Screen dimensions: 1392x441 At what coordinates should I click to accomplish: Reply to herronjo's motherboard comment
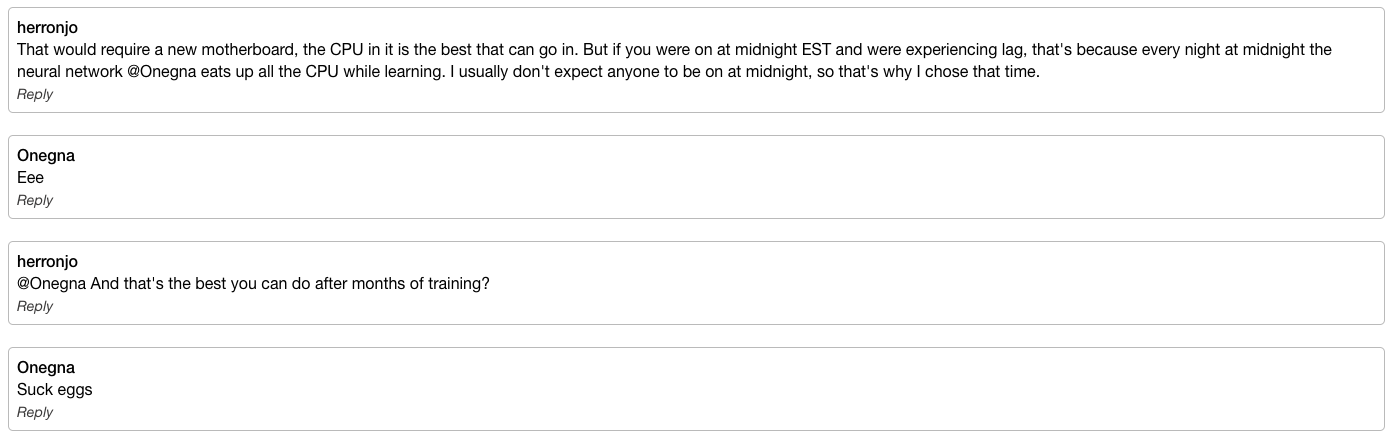[x=35, y=94]
